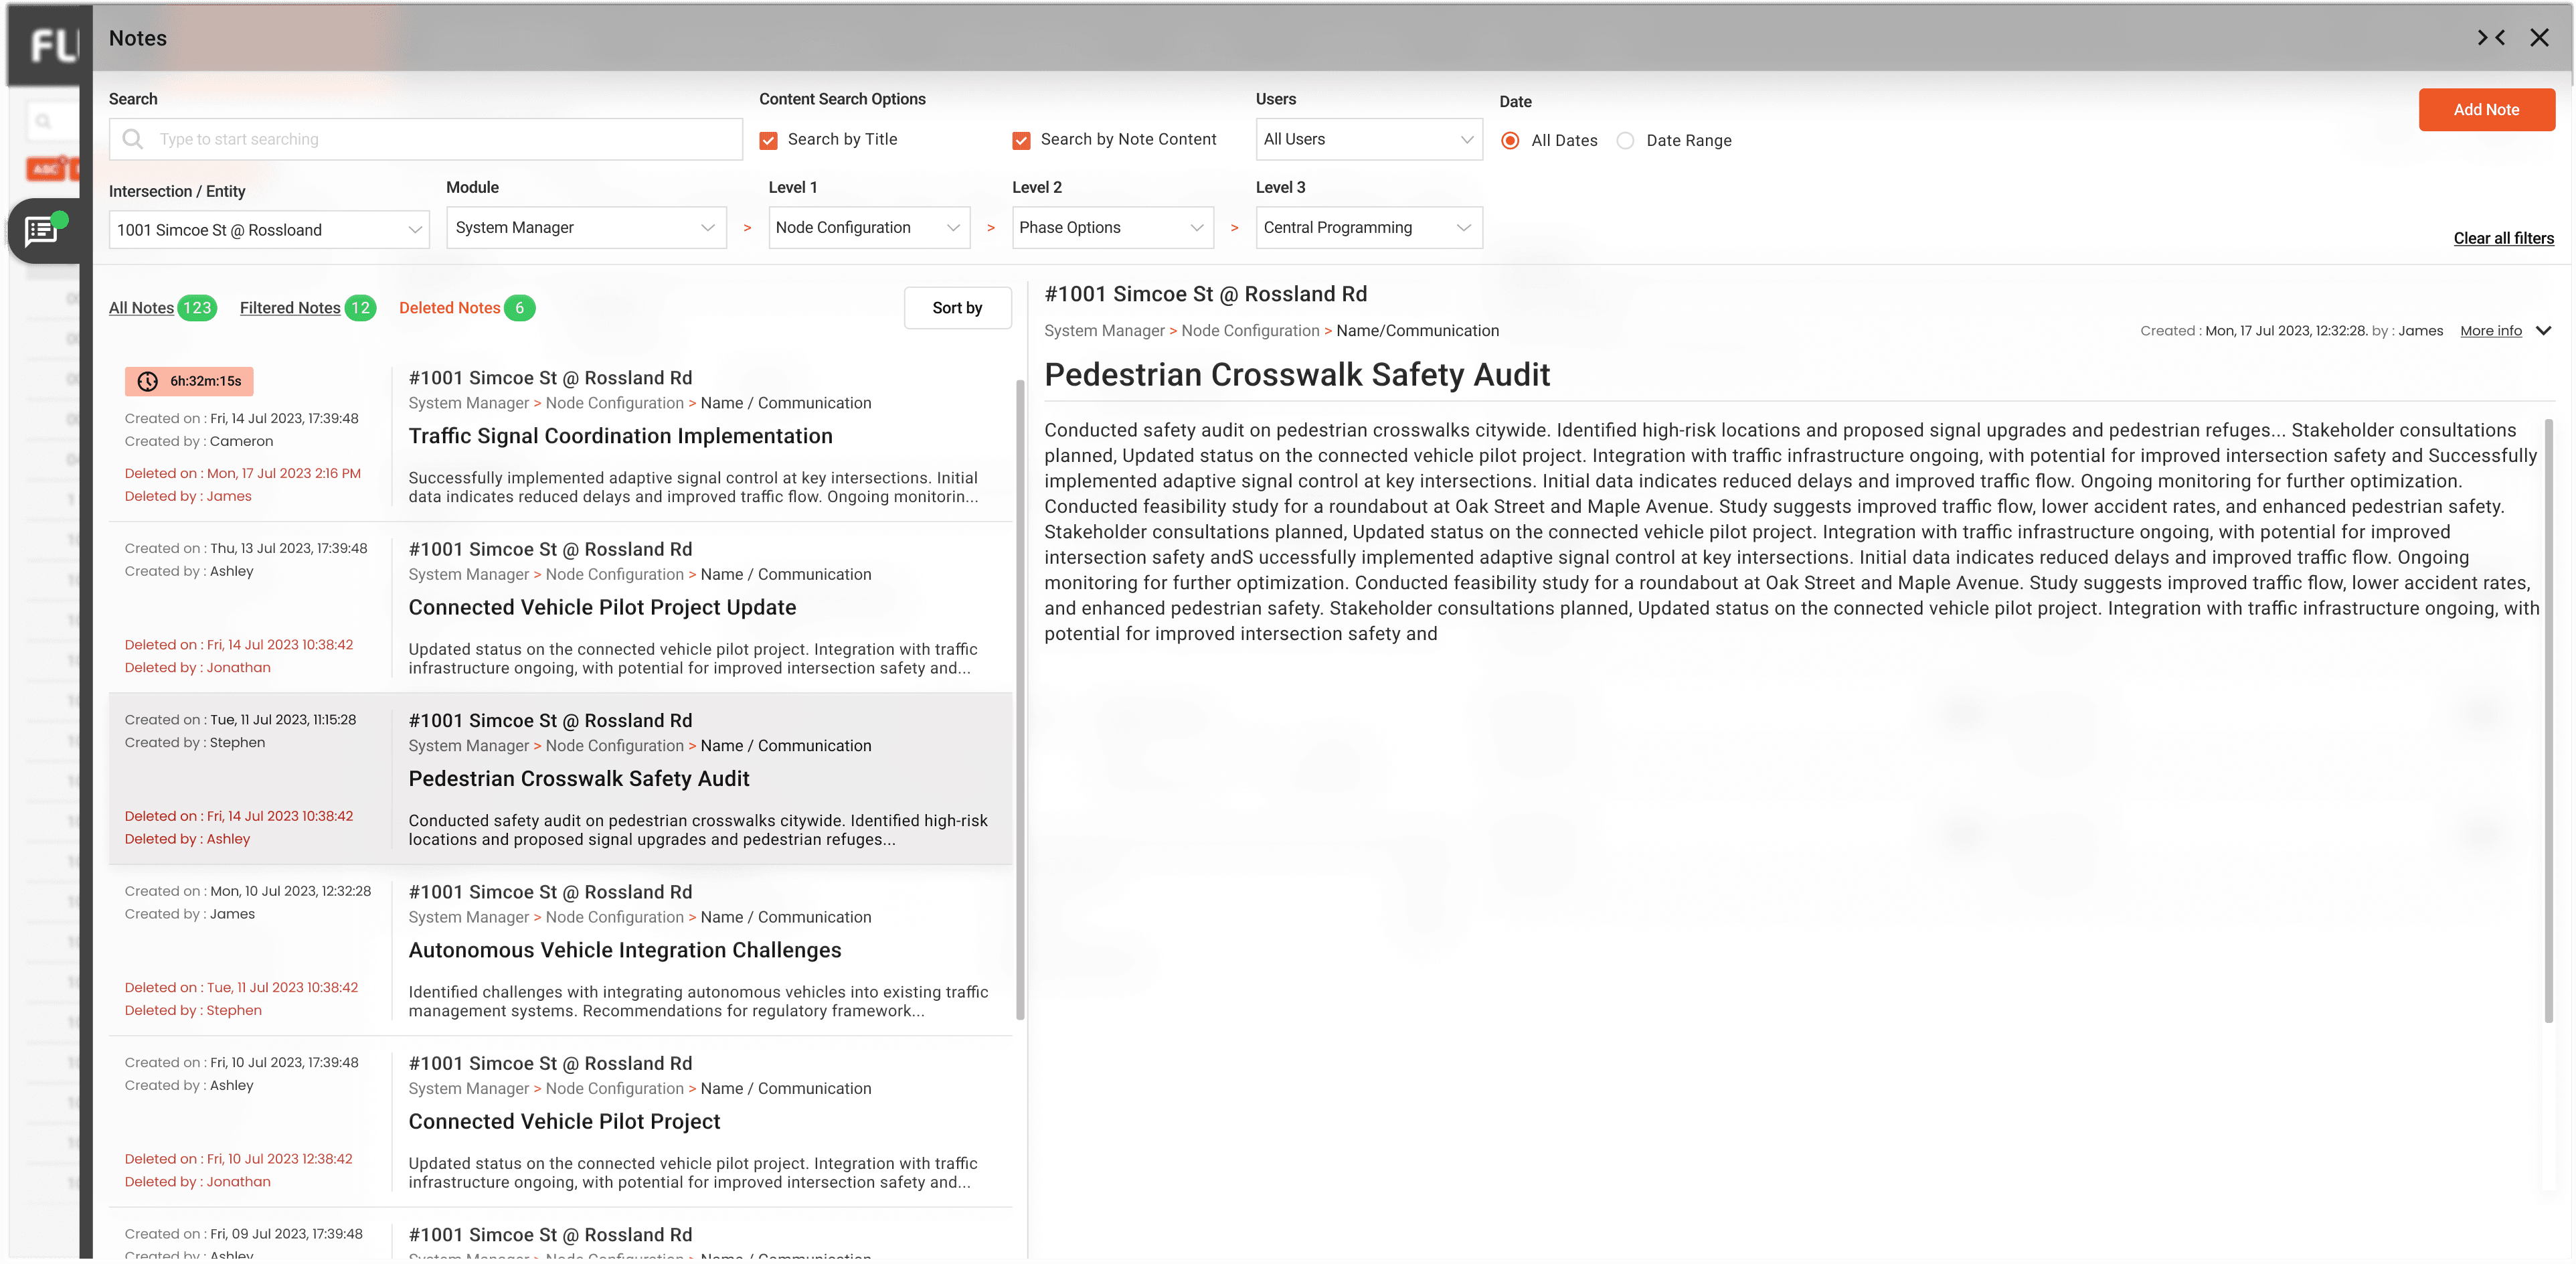This screenshot has width=2576, height=1264.
Task: Click arrow separator between Module and Level 1
Action: pos(747,228)
